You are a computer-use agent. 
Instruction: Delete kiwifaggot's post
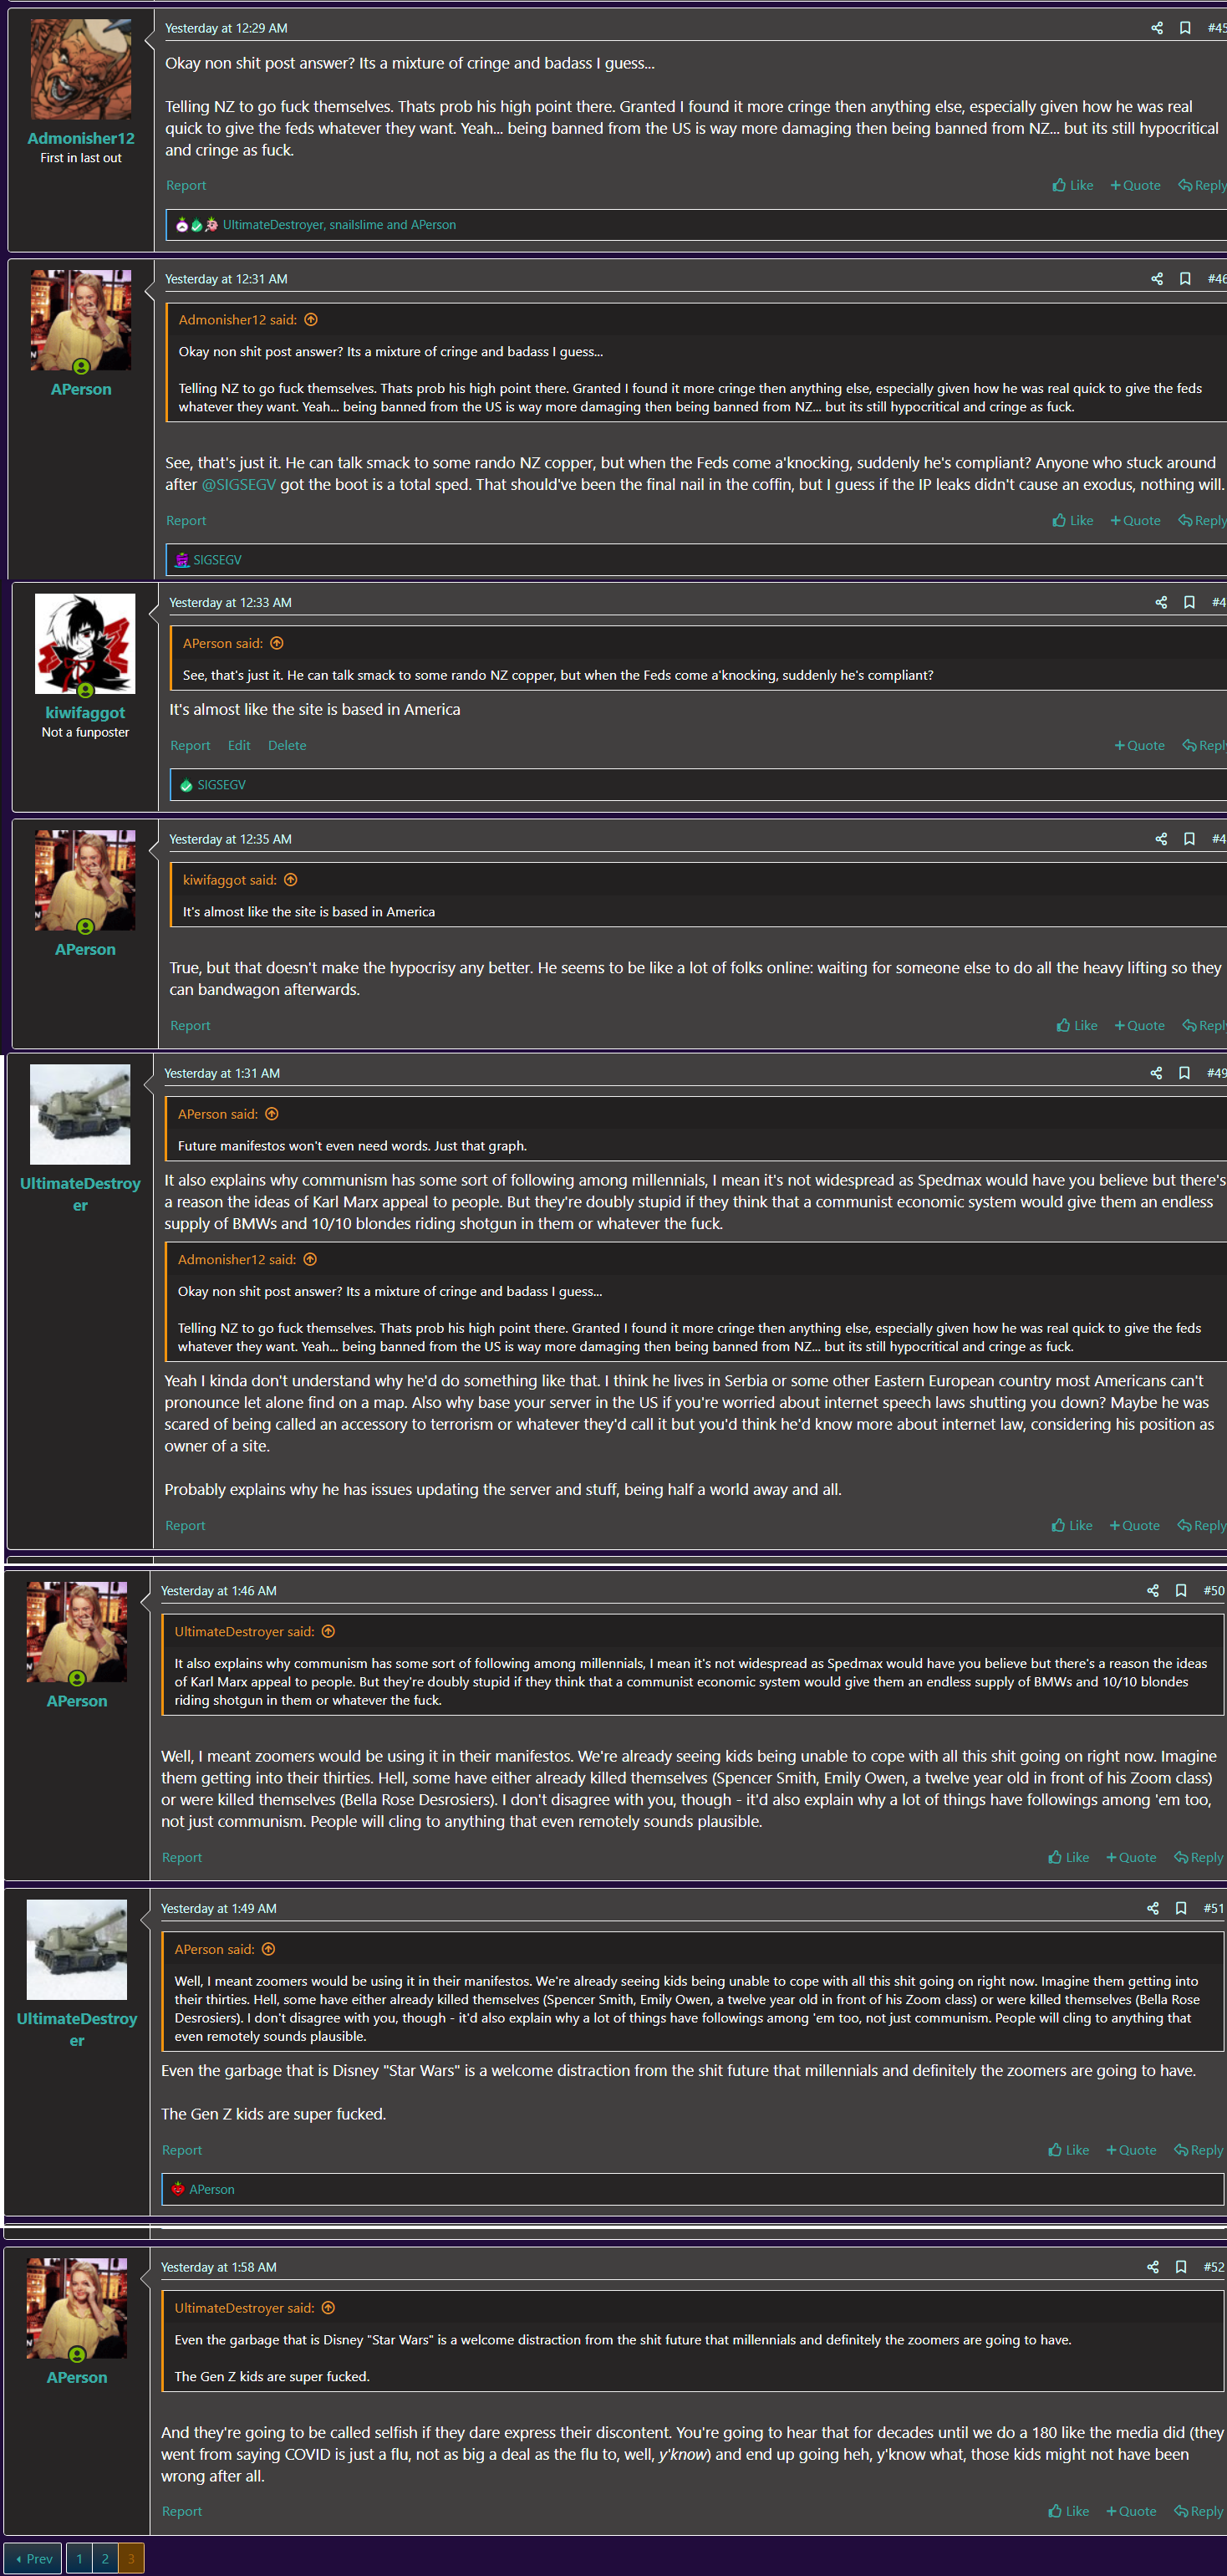287,746
